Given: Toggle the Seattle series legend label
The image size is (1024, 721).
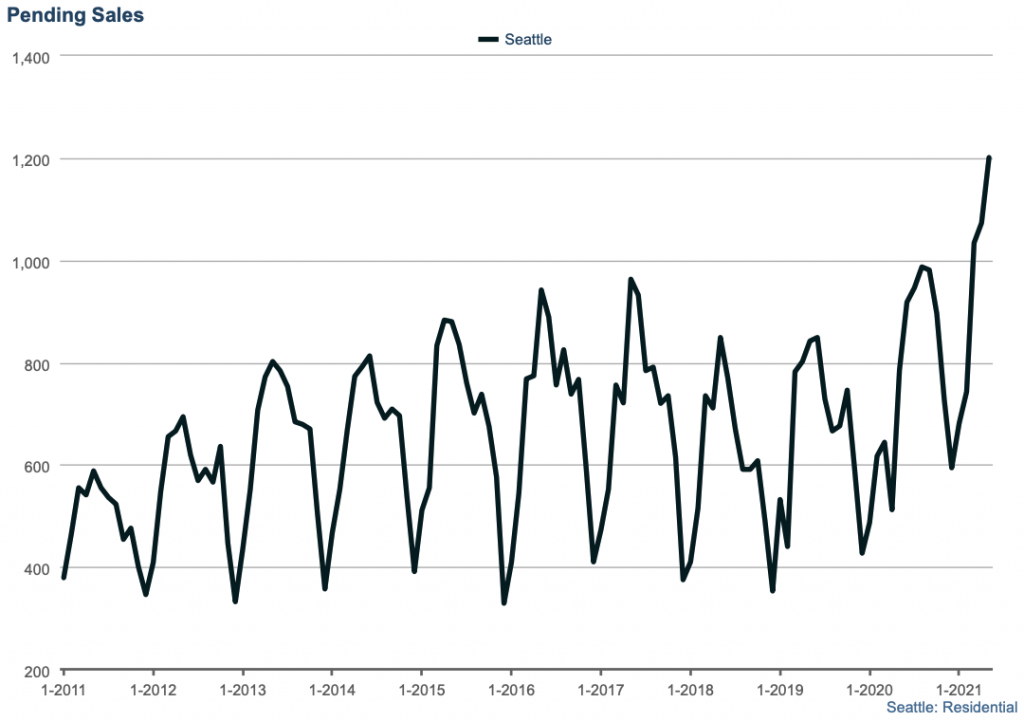Looking at the screenshot, I should pos(528,40).
